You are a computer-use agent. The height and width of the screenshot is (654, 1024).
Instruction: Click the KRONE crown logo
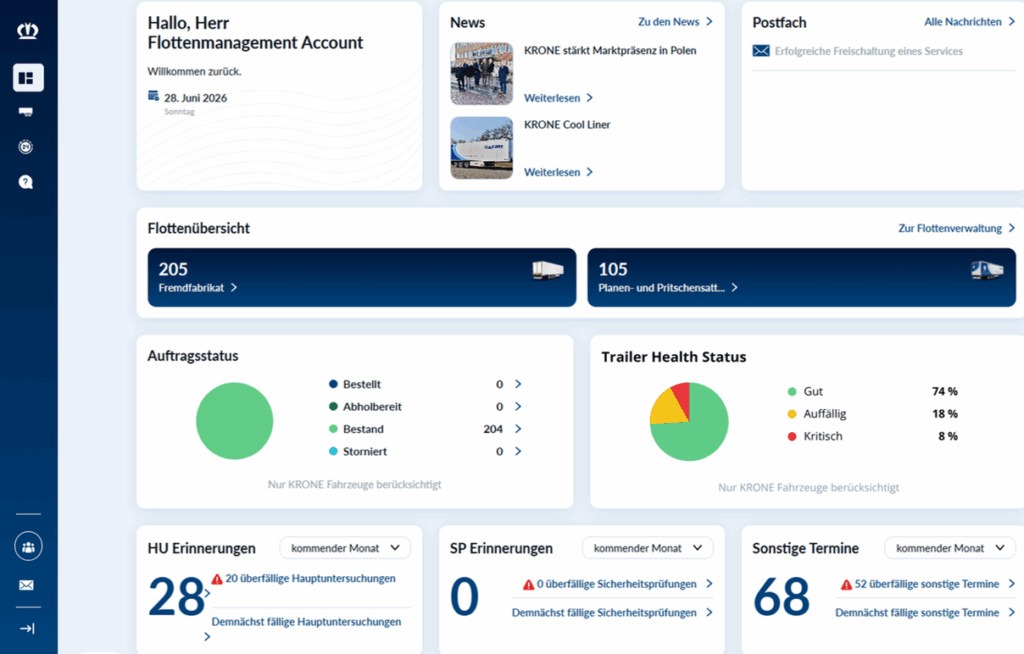coord(27,31)
